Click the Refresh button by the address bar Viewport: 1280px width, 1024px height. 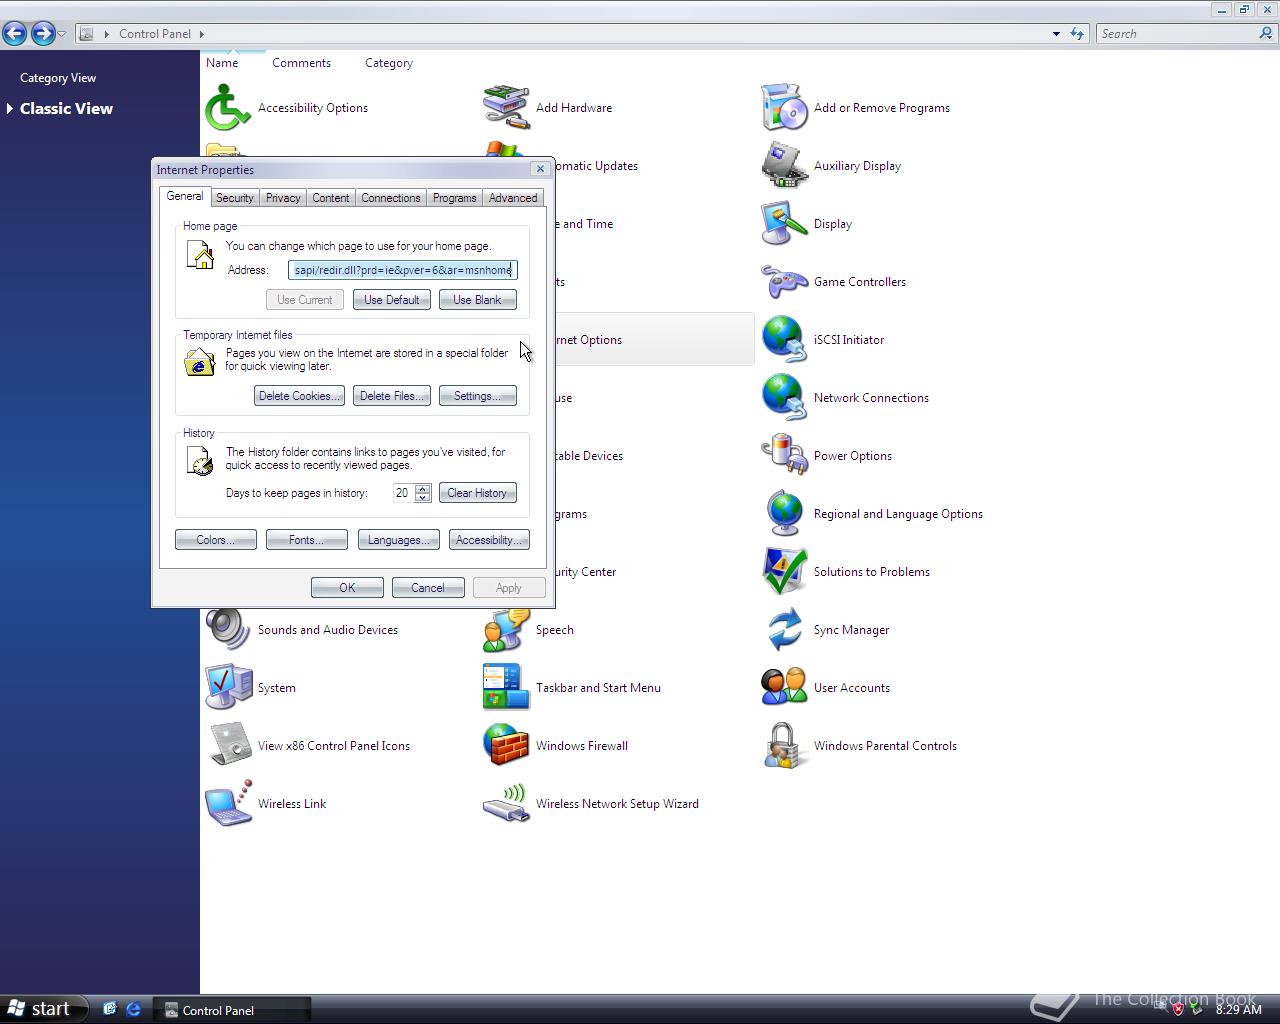point(1077,33)
